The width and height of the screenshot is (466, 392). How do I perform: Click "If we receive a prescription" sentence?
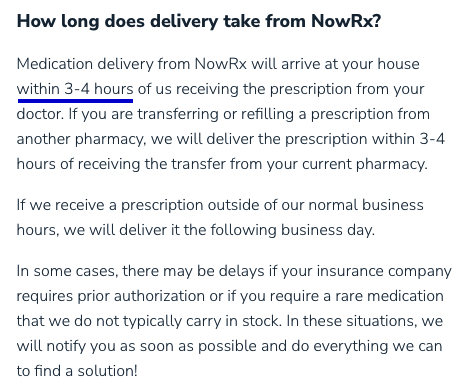tap(110, 205)
